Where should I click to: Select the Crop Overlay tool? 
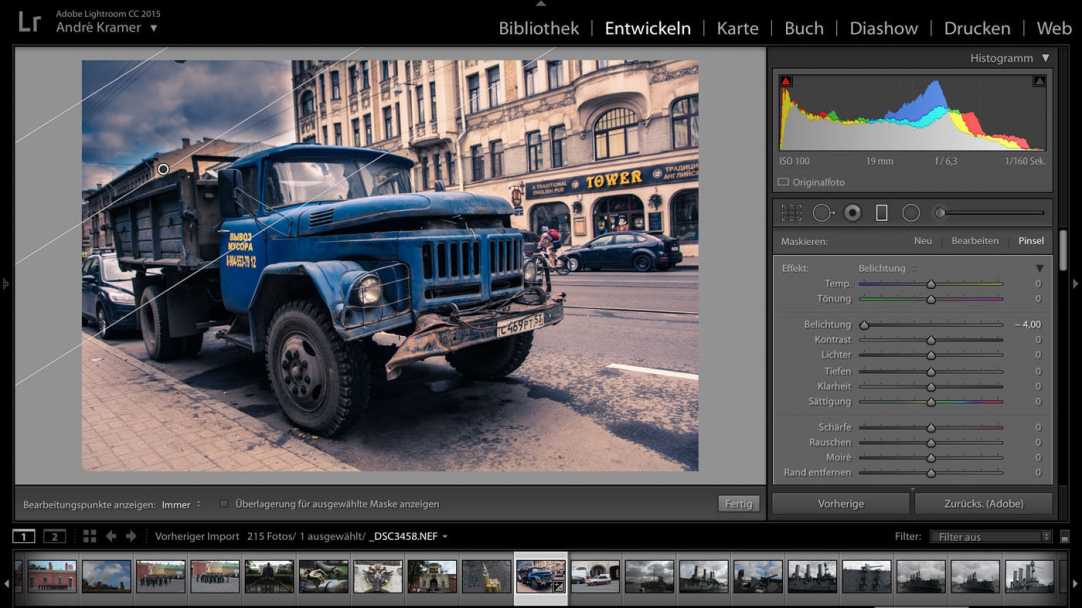(791, 213)
